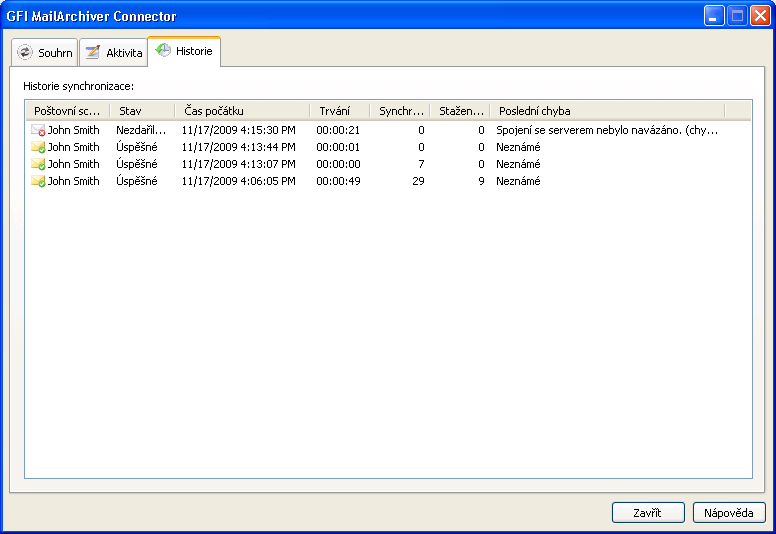The height and width of the screenshot is (534, 776).
Task: Click duration value 00:00:49
Action: 338,181
